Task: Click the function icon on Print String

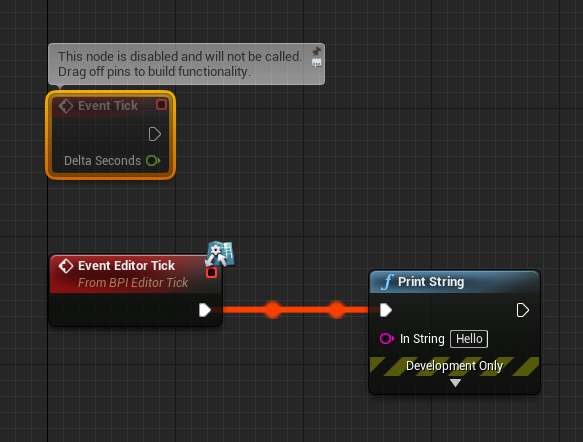Action: click(x=387, y=282)
